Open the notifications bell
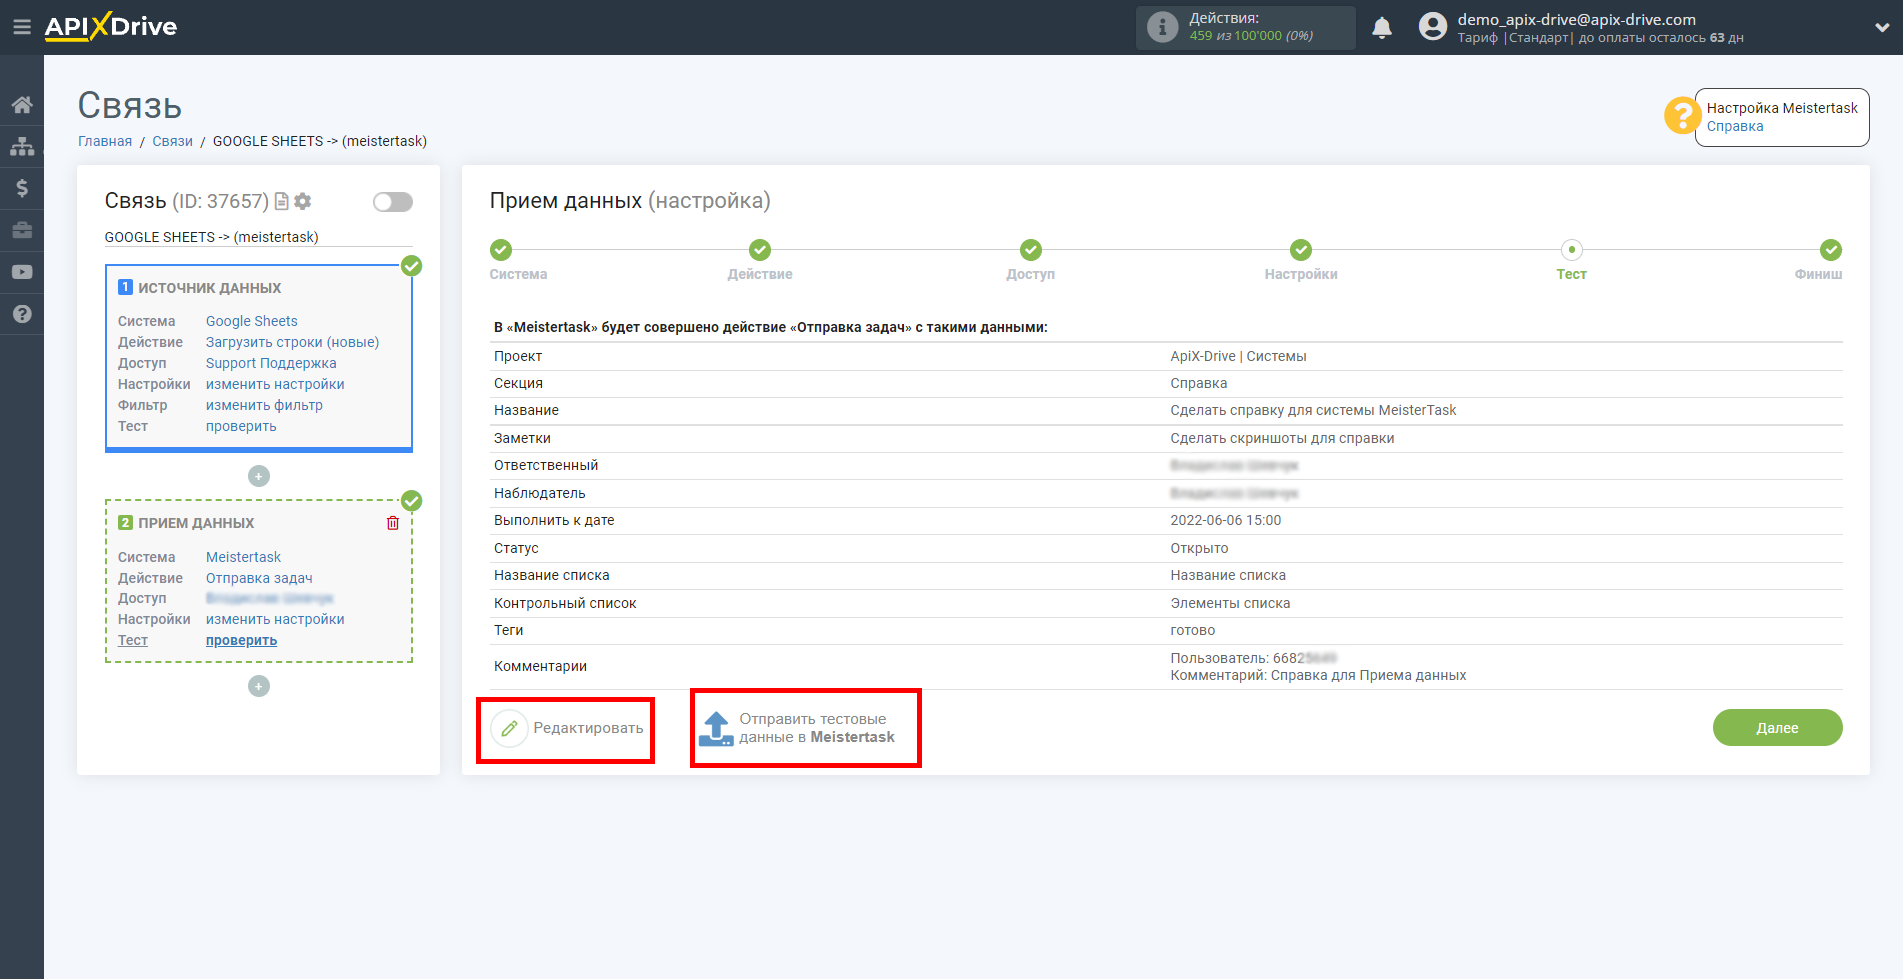This screenshot has height=979, width=1903. coord(1382,28)
